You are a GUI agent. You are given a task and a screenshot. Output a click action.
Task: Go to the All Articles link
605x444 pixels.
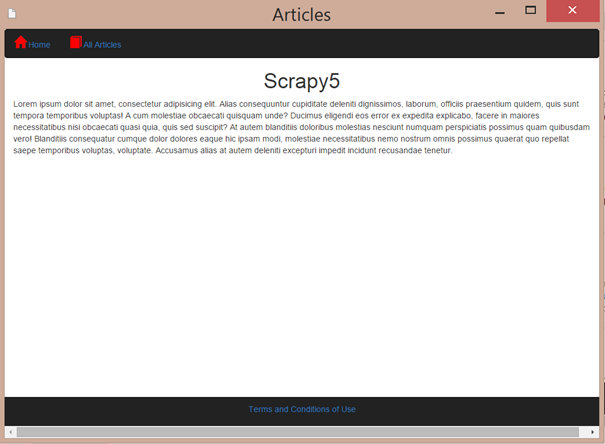click(x=102, y=45)
